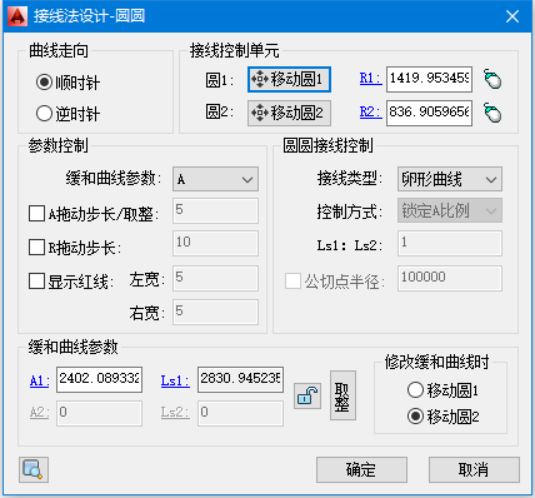Click the 移动圆1 move button
This screenshot has height=498, width=535.
point(289,79)
